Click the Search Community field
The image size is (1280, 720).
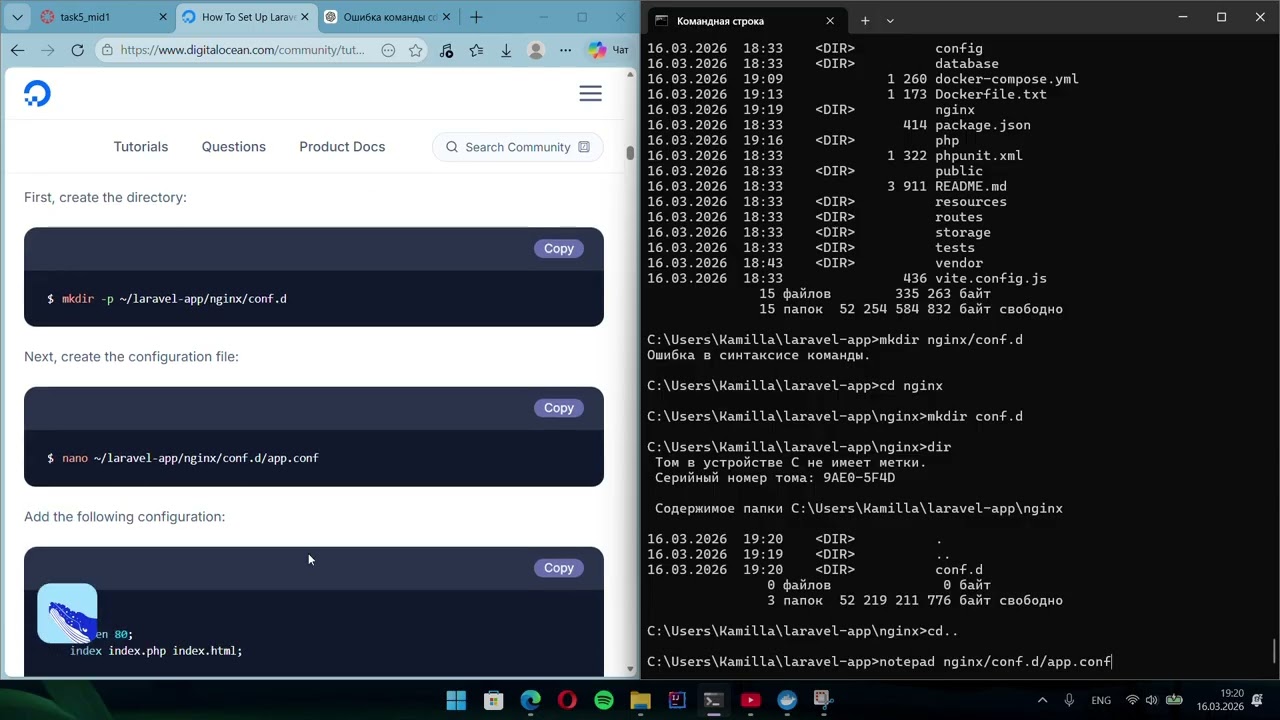pyautogui.click(x=518, y=147)
